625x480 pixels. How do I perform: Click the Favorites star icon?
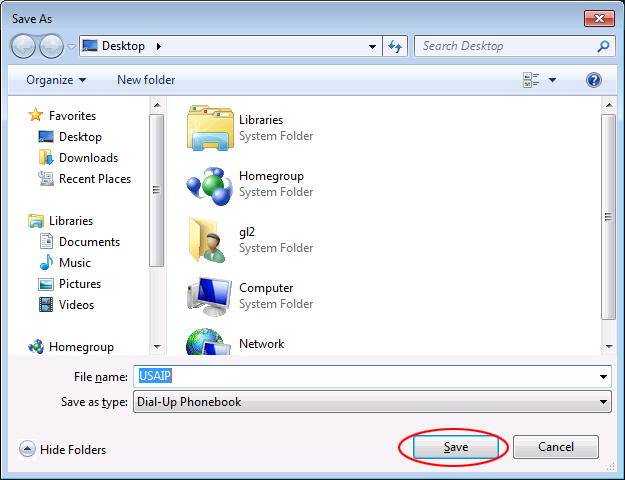(x=35, y=115)
